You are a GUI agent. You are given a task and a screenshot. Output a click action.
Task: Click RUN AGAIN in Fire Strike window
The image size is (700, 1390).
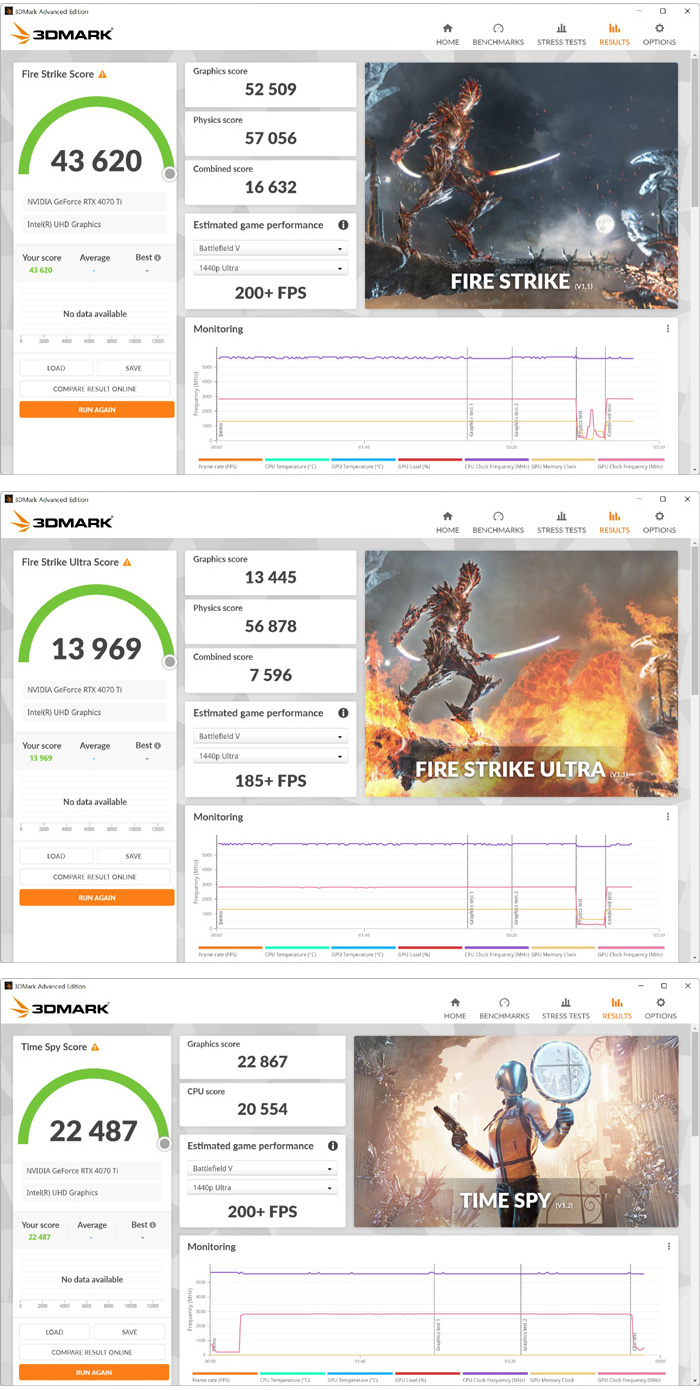click(96, 409)
